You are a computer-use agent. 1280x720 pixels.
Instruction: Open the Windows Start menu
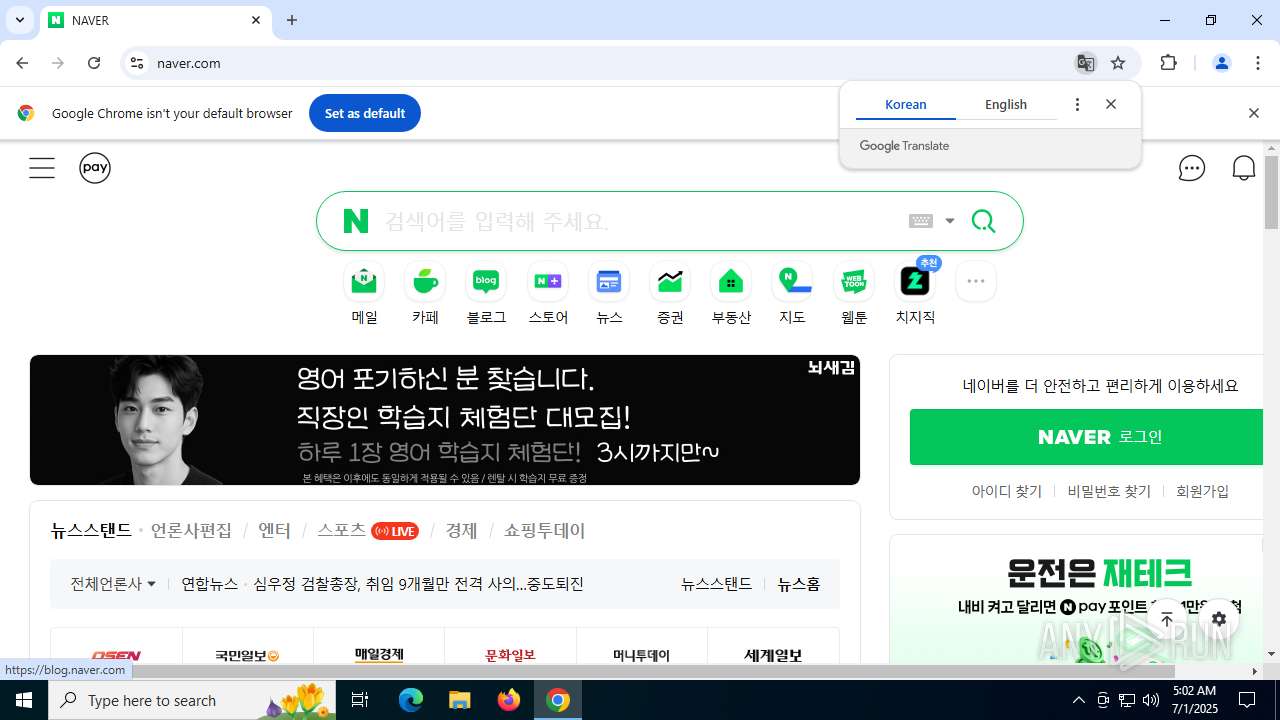click(x=24, y=700)
